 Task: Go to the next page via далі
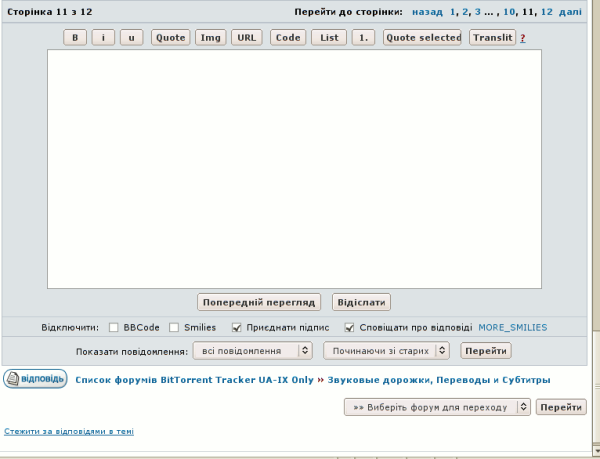click(570, 12)
